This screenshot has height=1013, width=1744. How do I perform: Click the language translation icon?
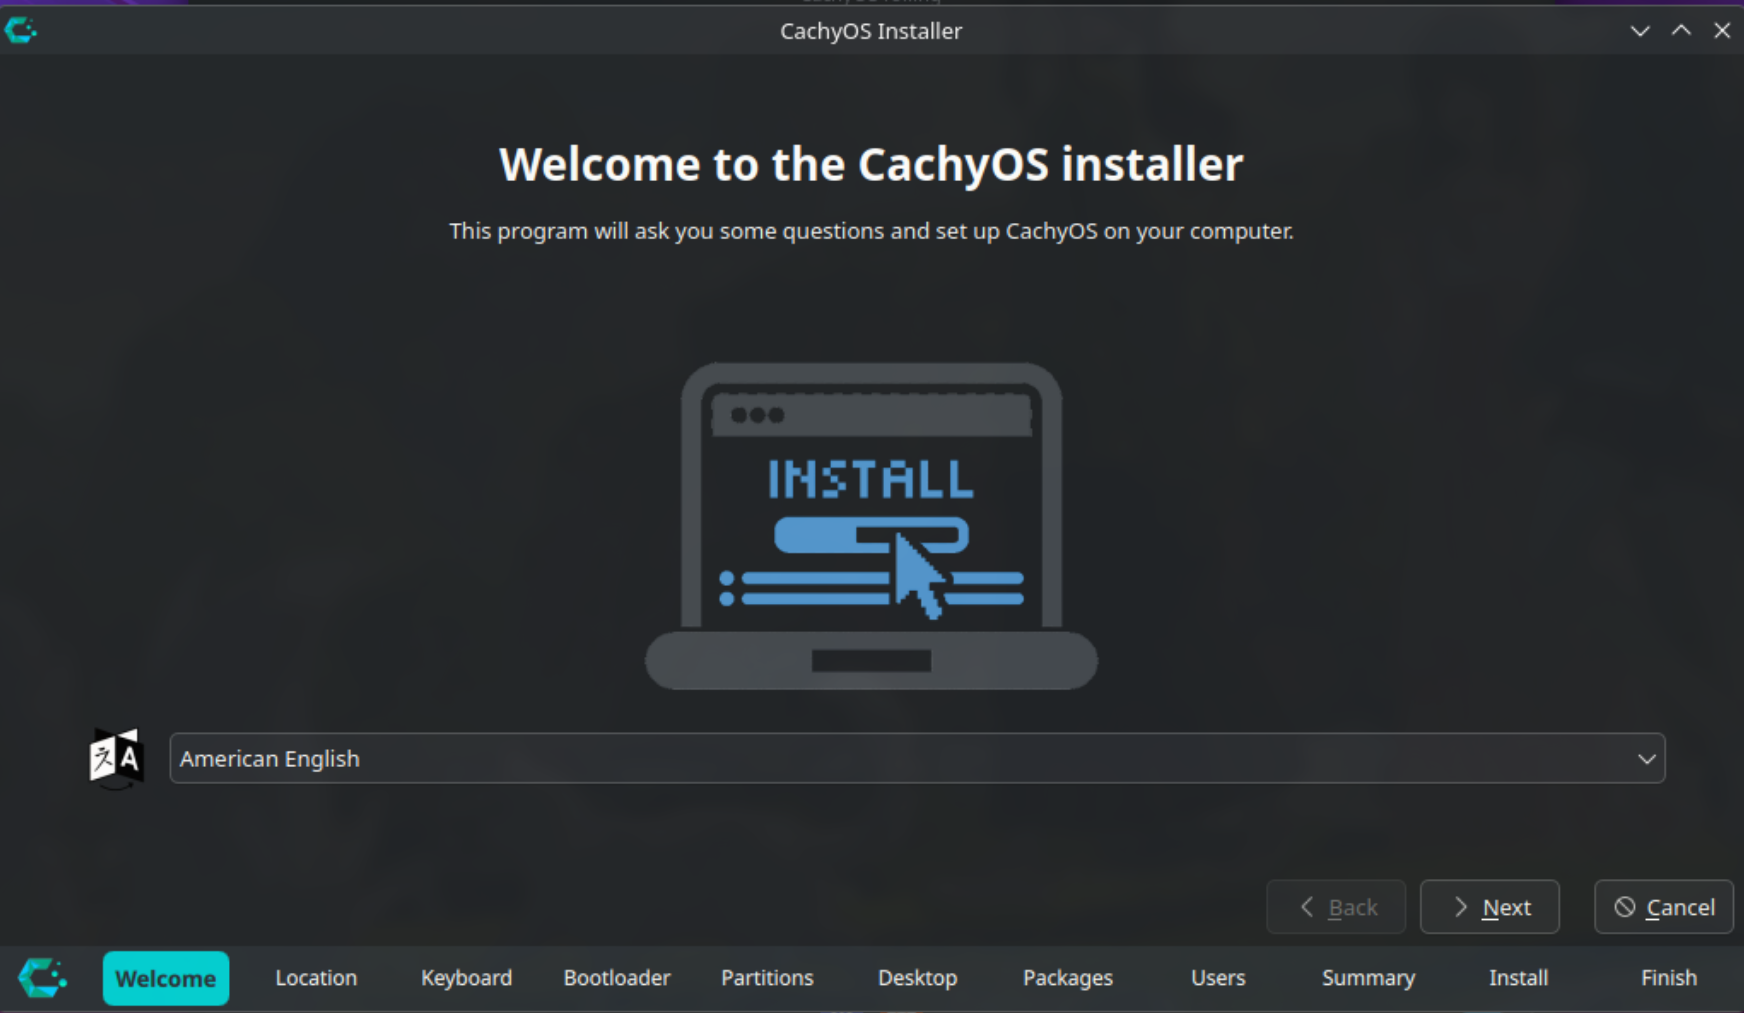[x=116, y=758]
